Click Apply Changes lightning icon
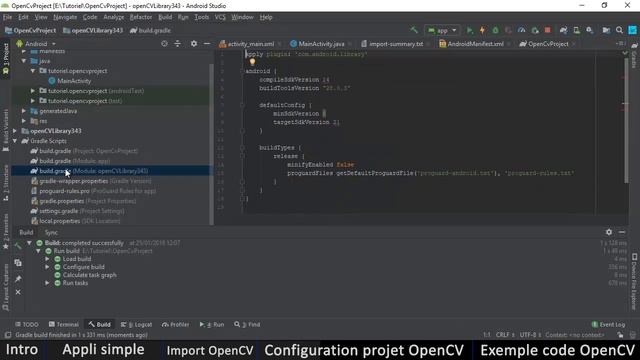640x360 pixels. coord(482,30)
